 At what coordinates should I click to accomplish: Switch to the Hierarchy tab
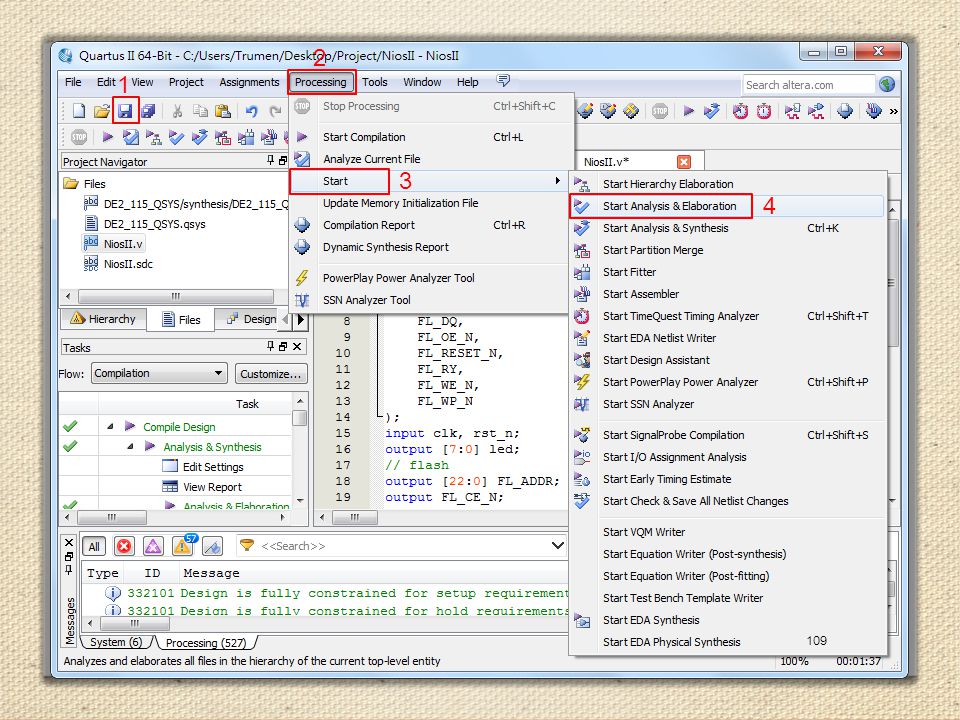(103, 319)
